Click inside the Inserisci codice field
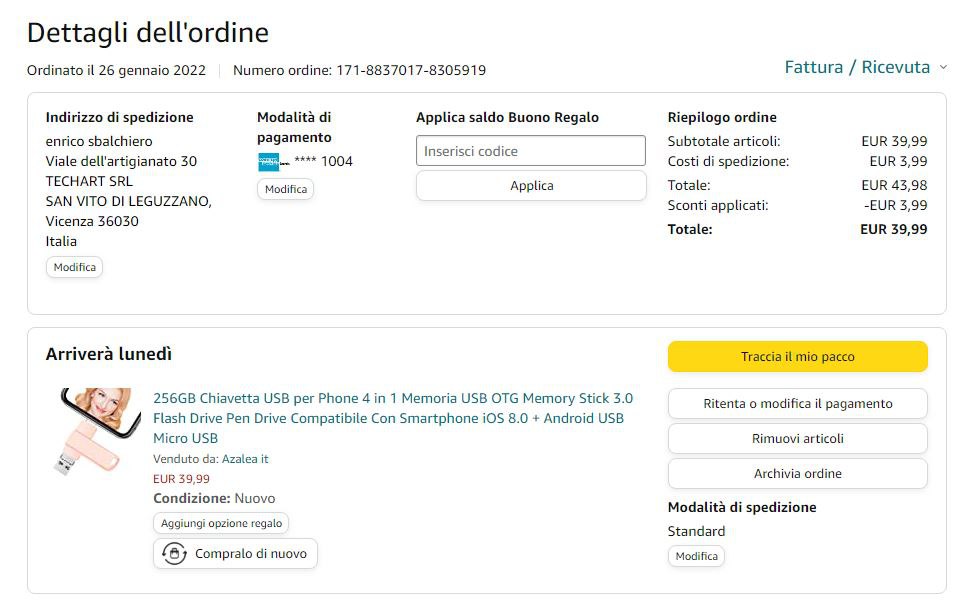 (530, 151)
